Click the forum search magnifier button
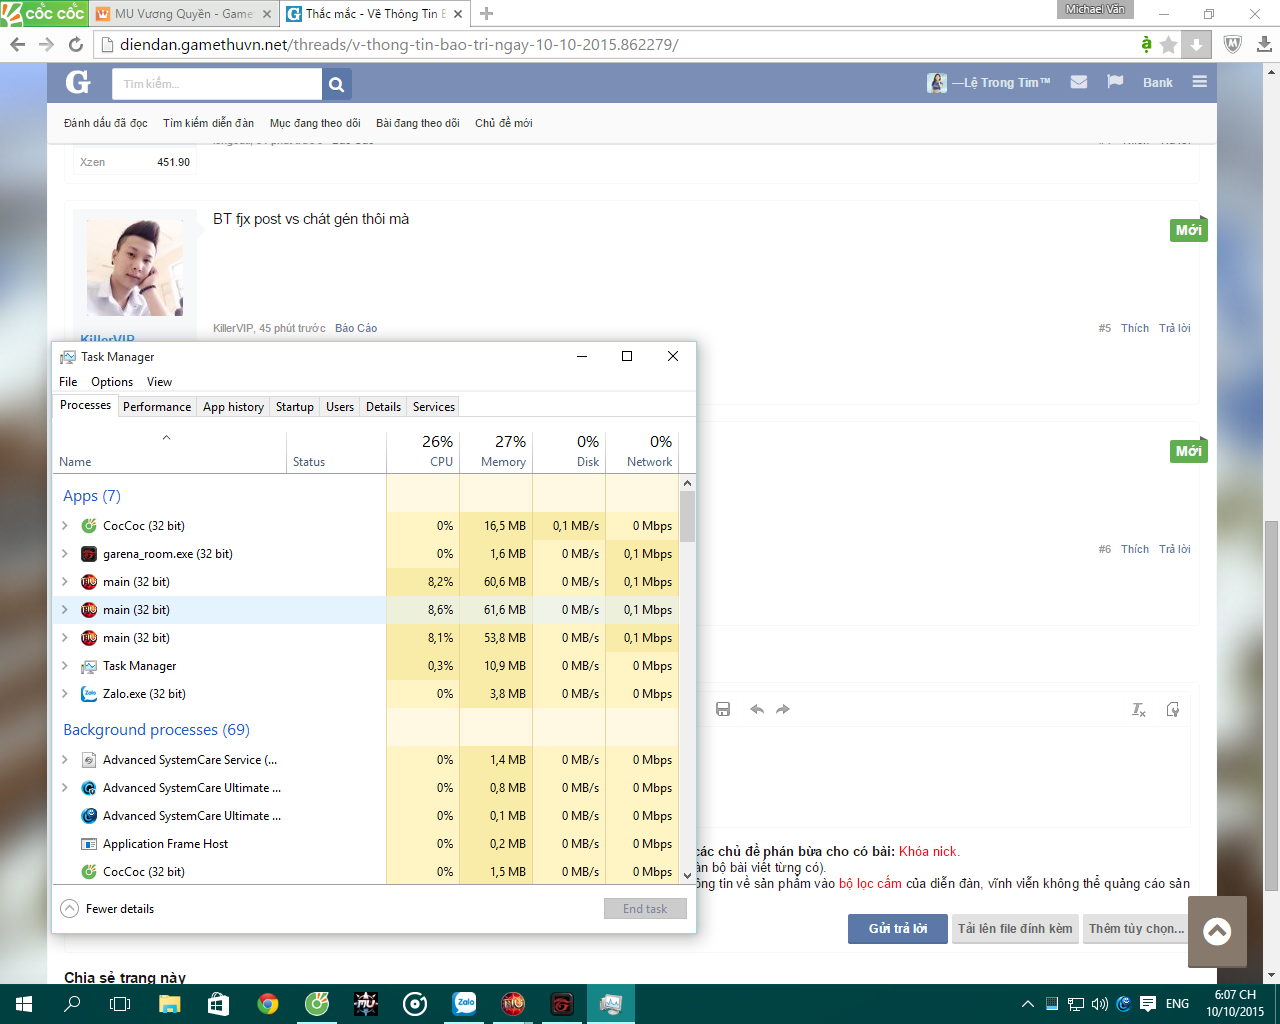 click(x=336, y=85)
